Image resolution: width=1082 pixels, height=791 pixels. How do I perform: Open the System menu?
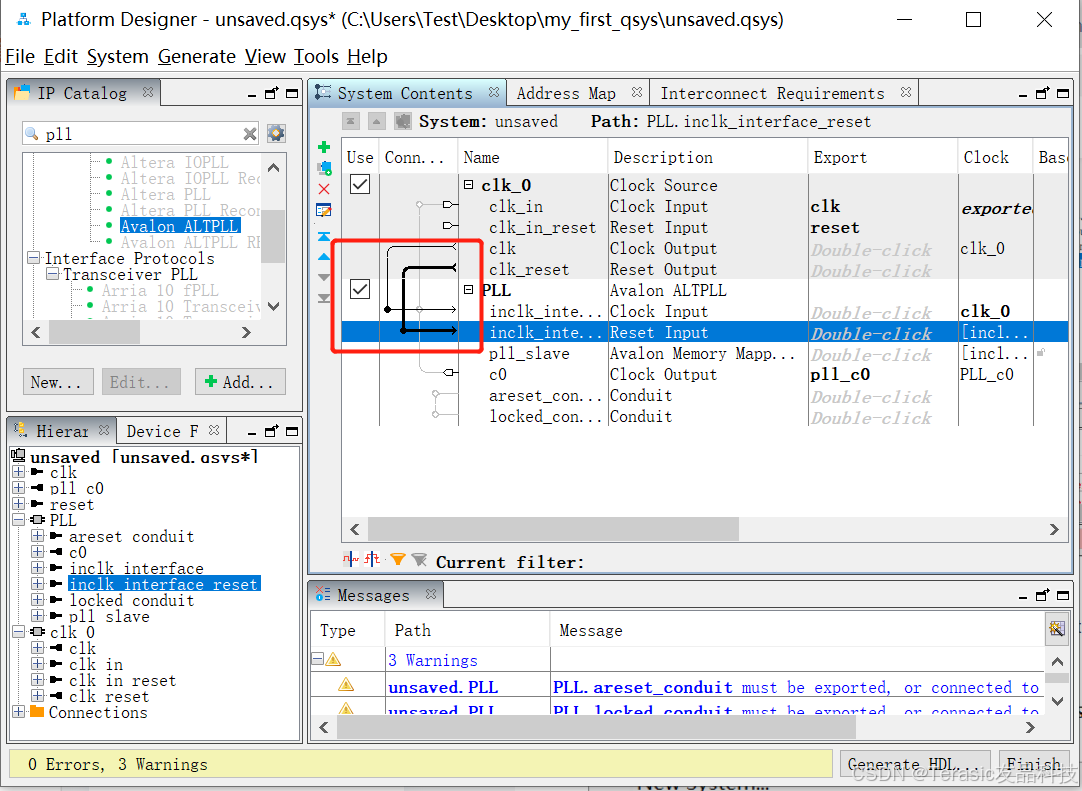(x=118, y=57)
